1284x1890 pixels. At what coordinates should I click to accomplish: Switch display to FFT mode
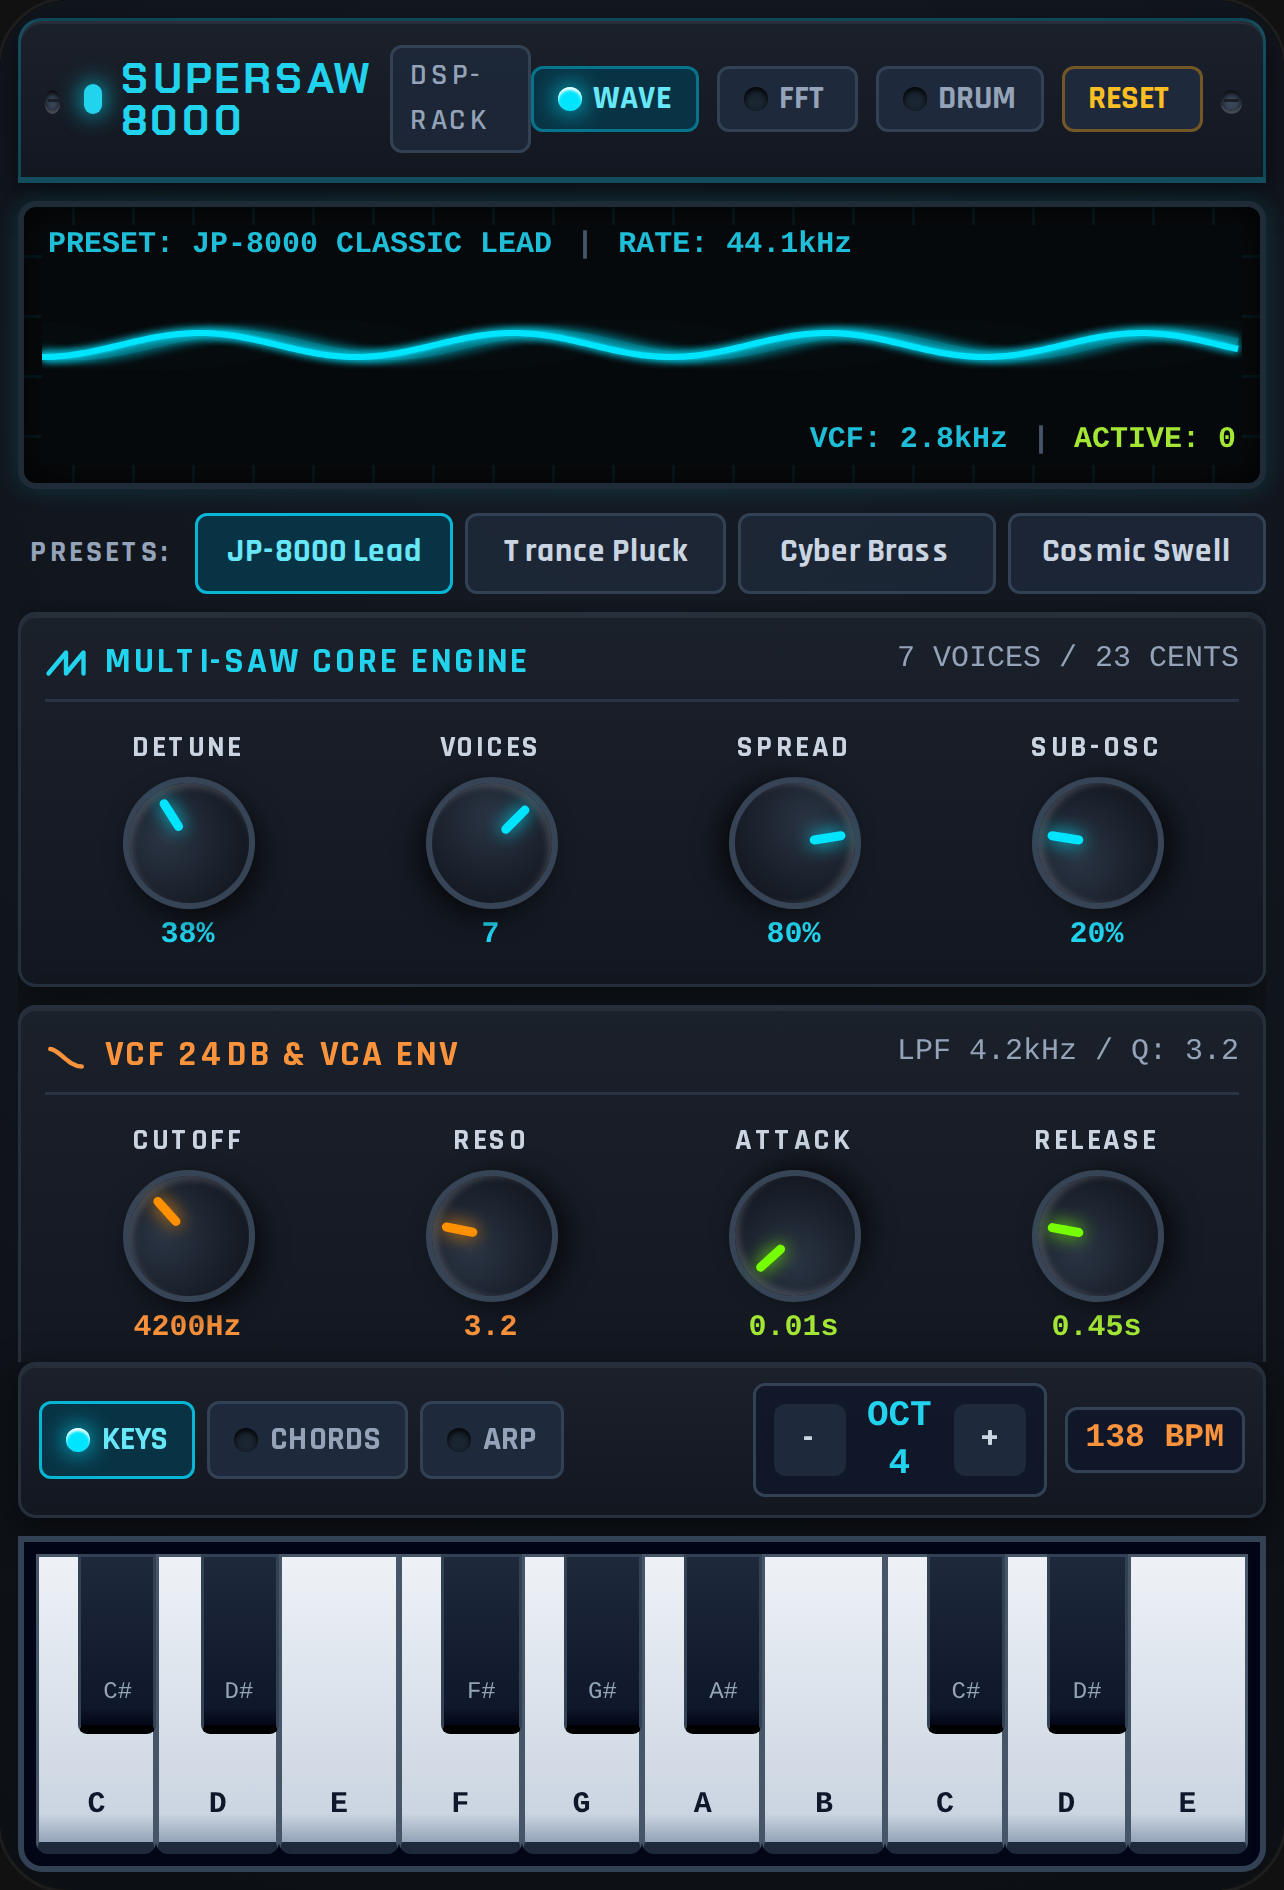787,99
